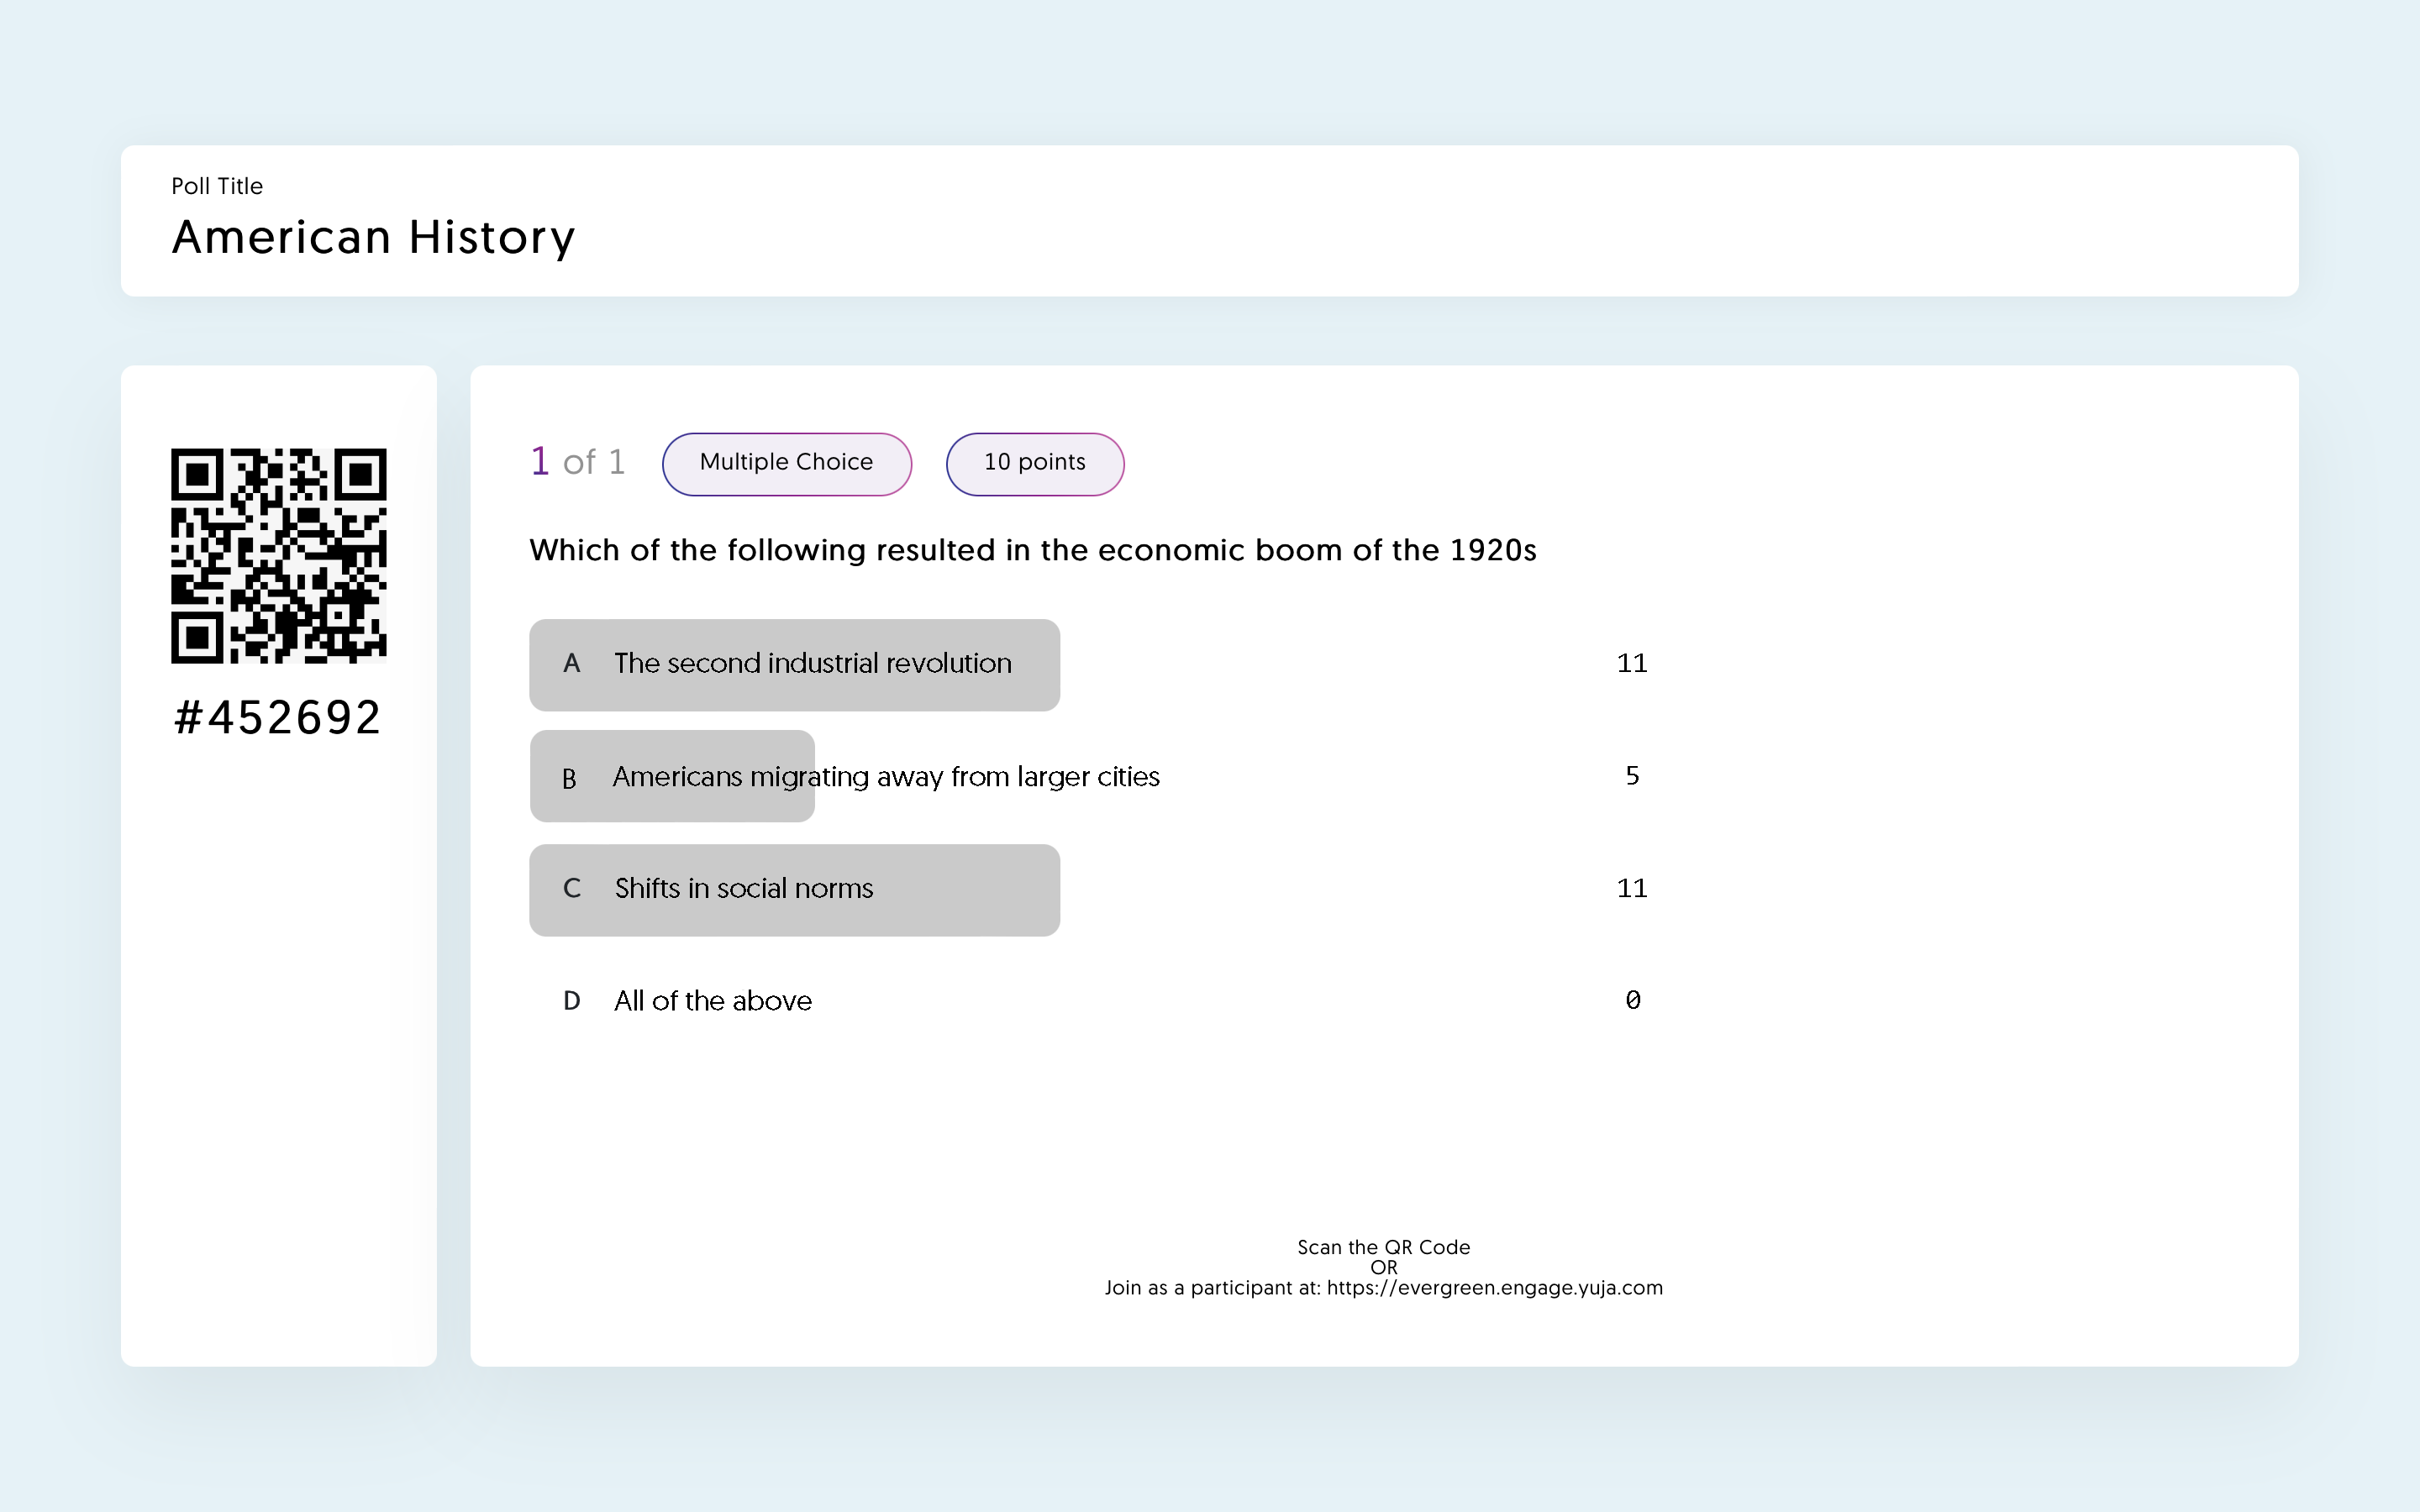Screen dimensions: 2420x1512
Task: Click the 'Scan the QR Code' text
Action: click(x=1383, y=1247)
